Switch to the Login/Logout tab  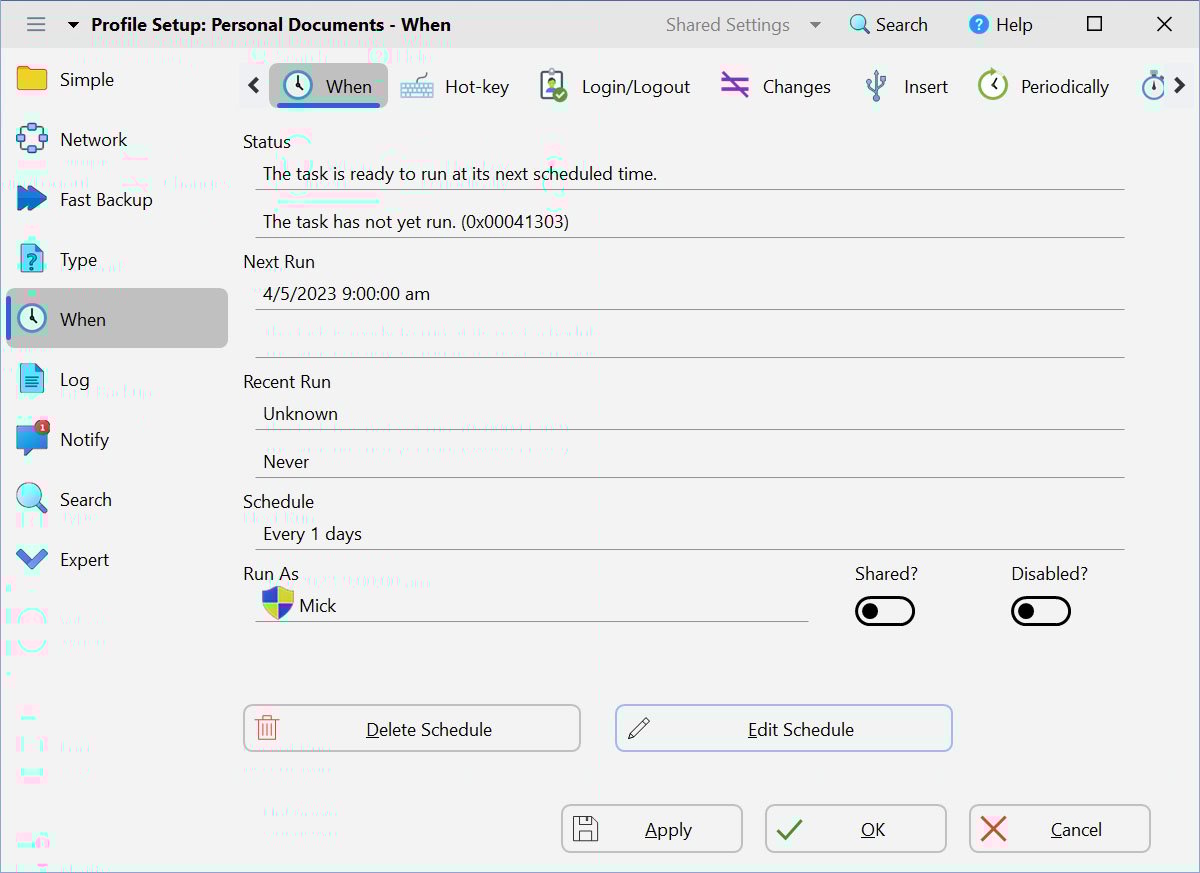click(614, 87)
